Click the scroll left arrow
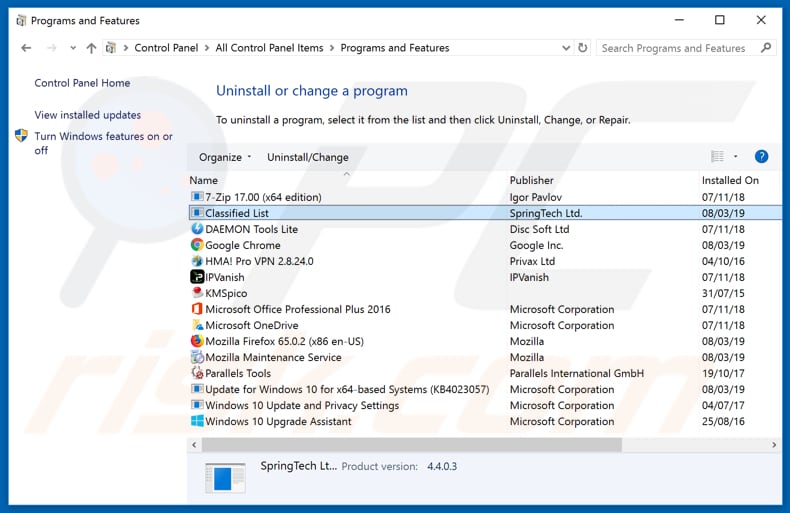 click(194, 445)
